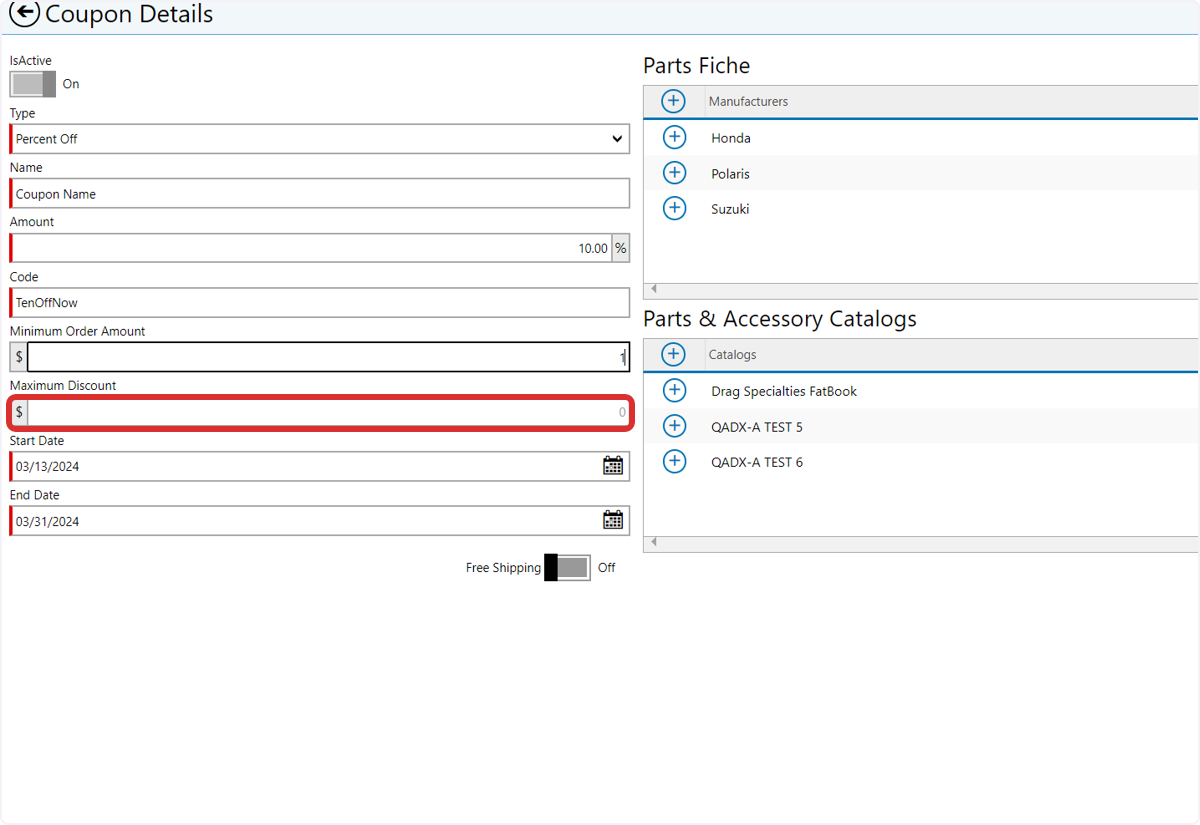This screenshot has height=825, width=1200.
Task: Add the Honda manufacturer with its plus icon
Action: click(675, 137)
